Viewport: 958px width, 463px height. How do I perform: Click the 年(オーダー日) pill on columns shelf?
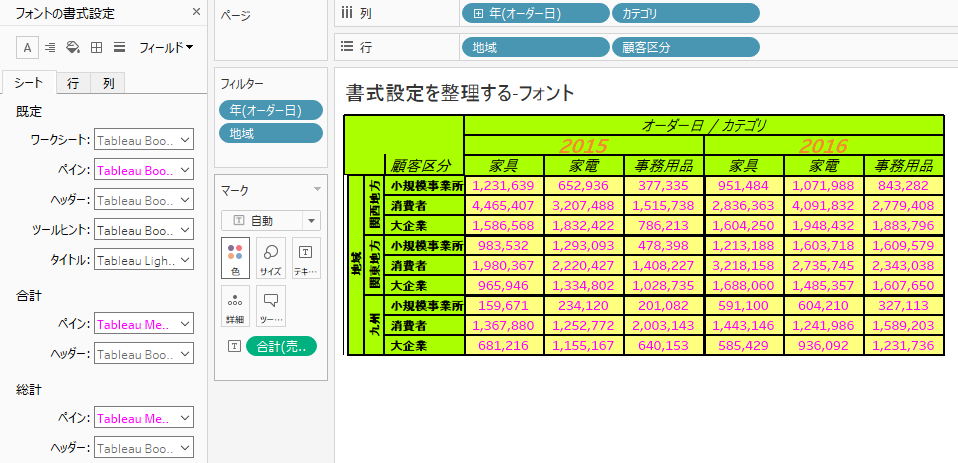536,13
